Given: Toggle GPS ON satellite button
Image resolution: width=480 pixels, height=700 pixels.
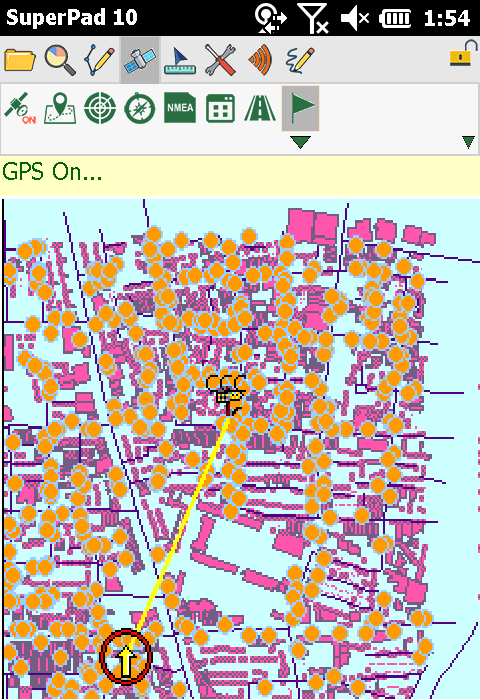Looking at the screenshot, I should point(20,108).
